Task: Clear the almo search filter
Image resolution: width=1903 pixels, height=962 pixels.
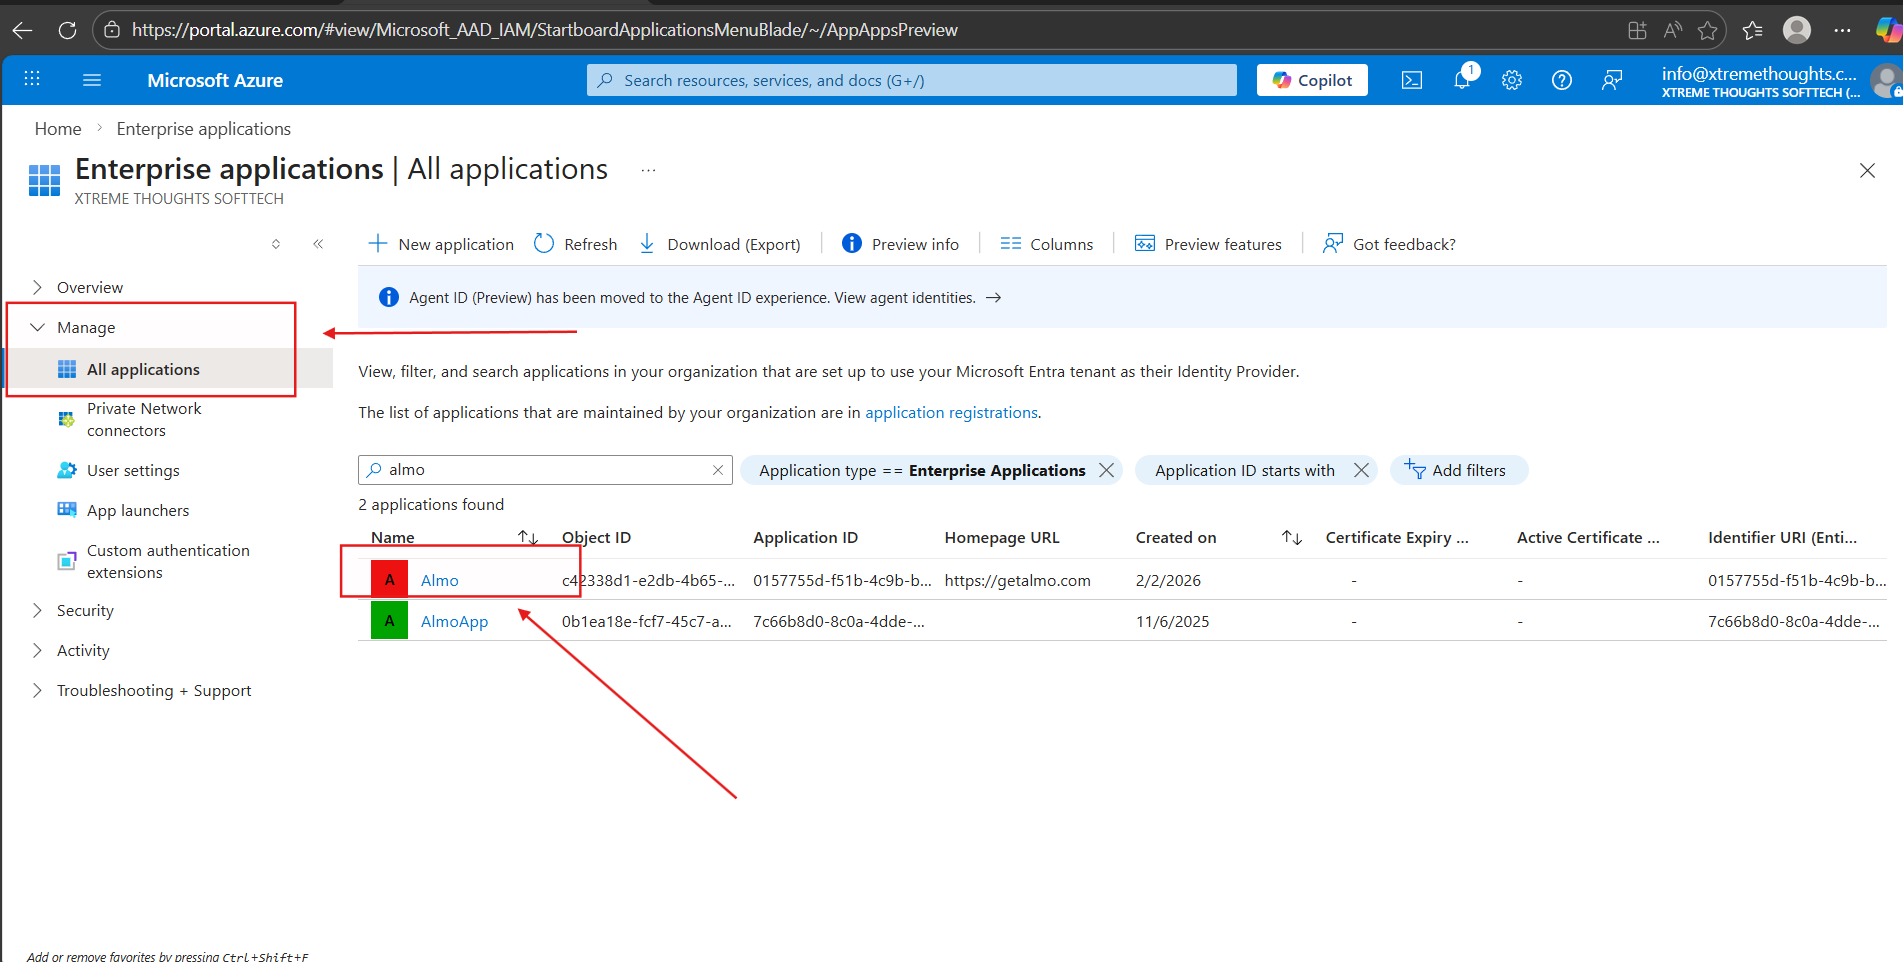Action: tap(718, 469)
